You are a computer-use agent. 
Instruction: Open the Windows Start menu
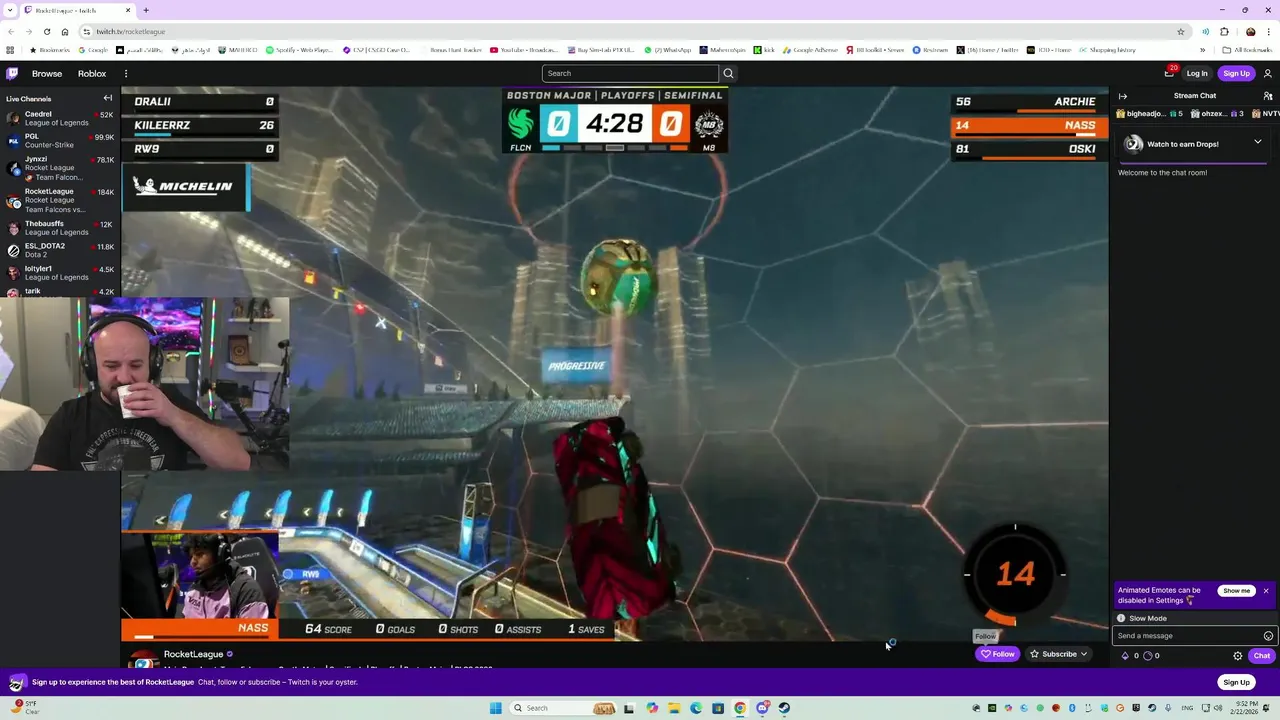(496, 708)
